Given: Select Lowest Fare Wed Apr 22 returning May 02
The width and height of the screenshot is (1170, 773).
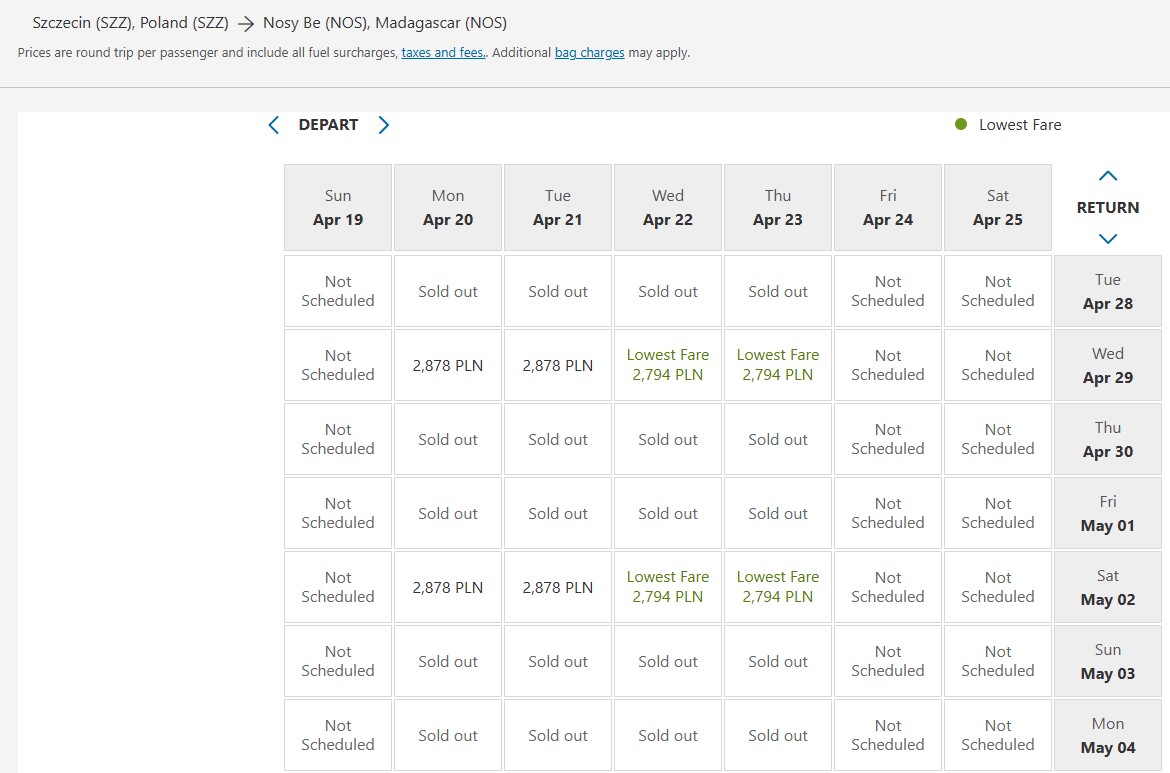Looking at the screenshot, I should [x=668, y=587].
